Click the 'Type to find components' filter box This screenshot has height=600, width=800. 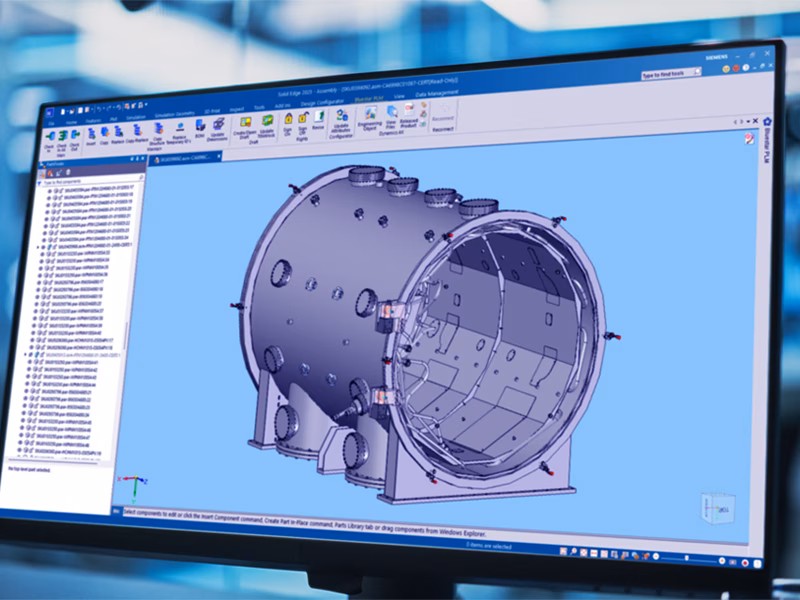[91, 180]
